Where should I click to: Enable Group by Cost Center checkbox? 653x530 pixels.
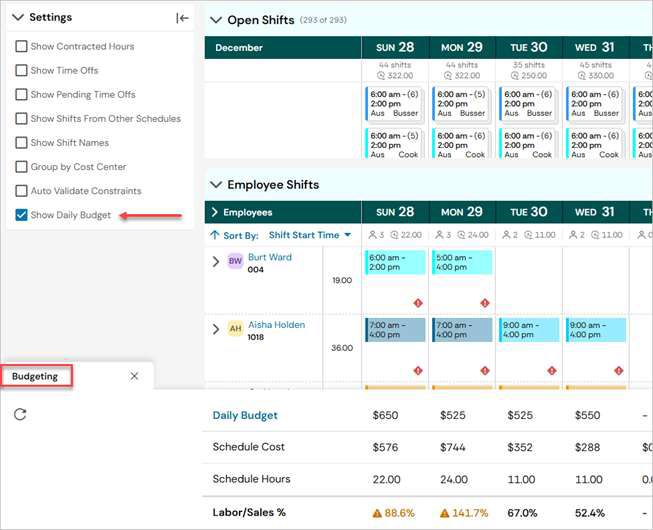click(21, 167)
